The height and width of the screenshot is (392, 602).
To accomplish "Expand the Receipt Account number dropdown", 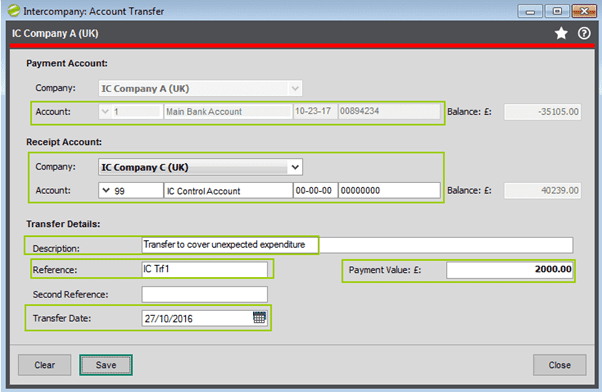I will (106, 190).
